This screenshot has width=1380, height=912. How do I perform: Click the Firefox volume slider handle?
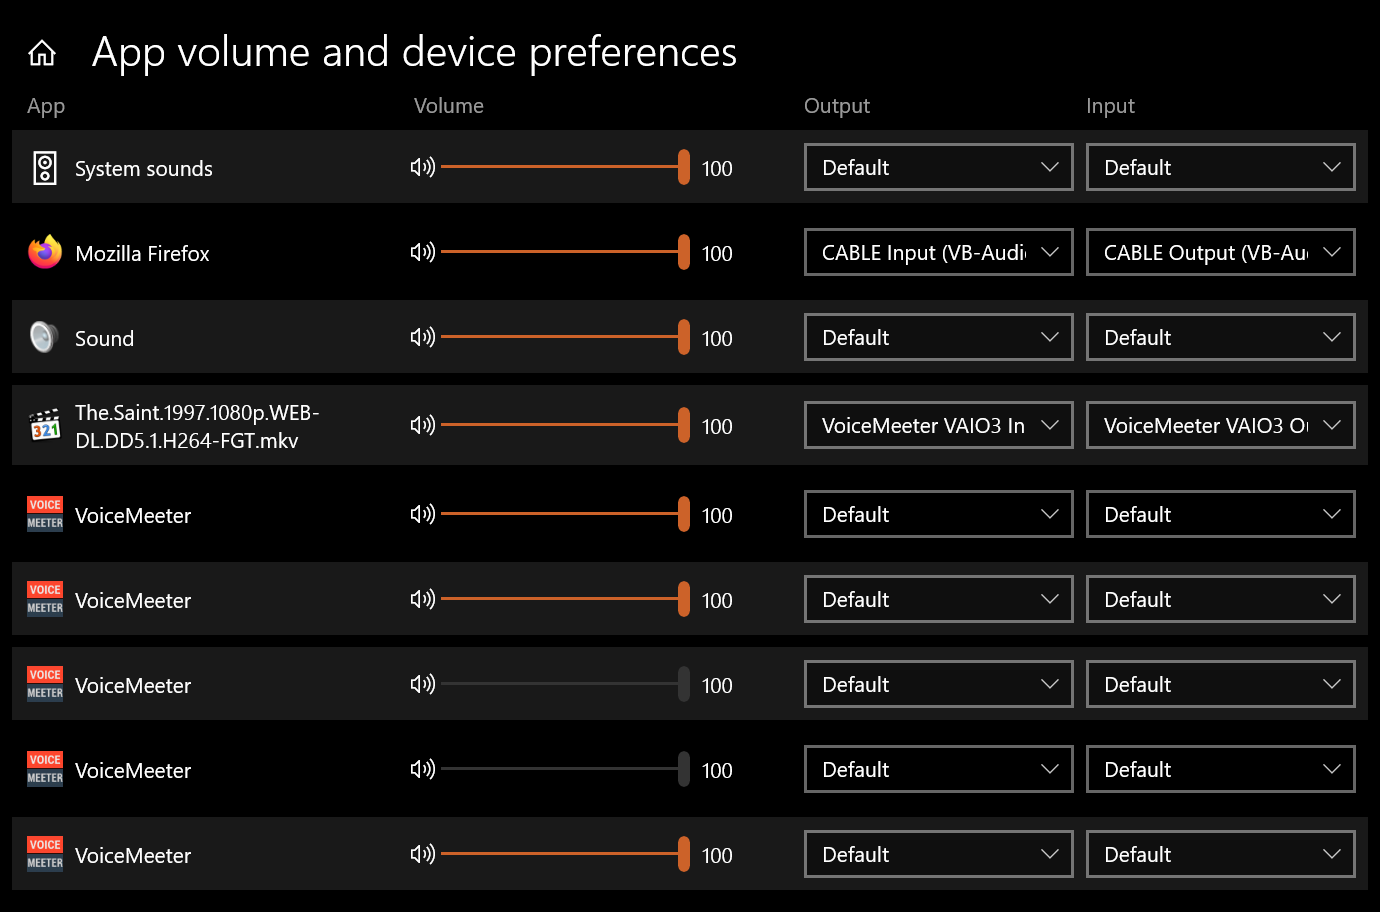click(x=683, y=252)
